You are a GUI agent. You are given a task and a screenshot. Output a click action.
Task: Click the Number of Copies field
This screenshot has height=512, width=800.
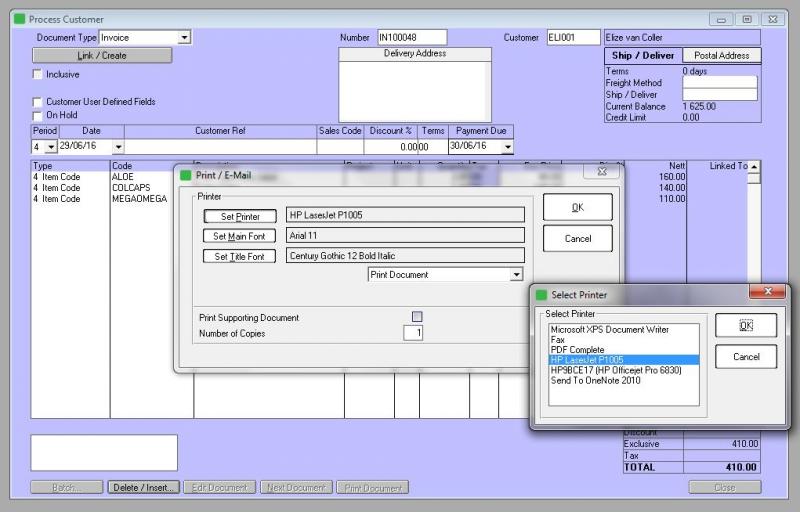(413, 333)
